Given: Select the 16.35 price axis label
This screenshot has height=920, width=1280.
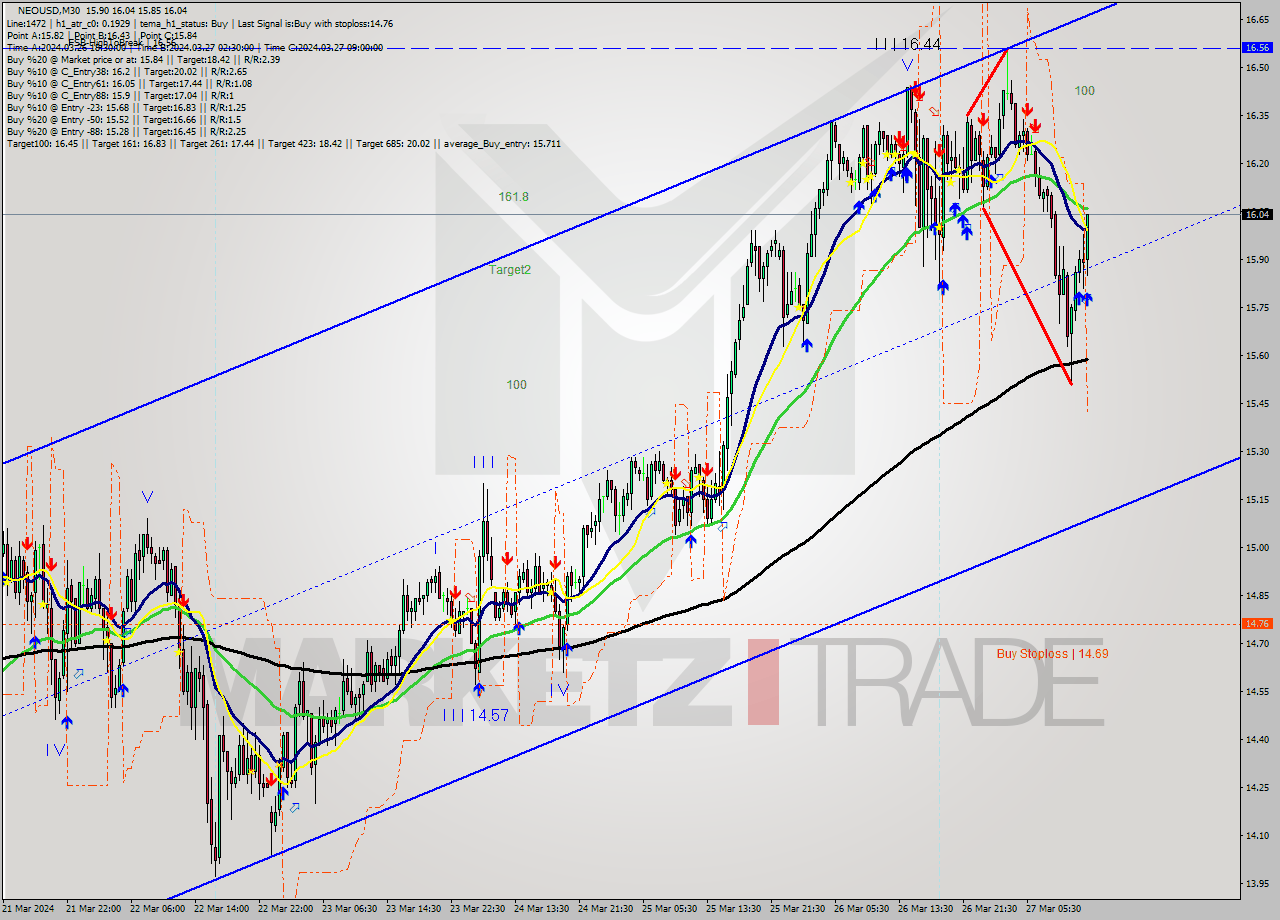Looking at the screenshot, I should coord(1257,115).
